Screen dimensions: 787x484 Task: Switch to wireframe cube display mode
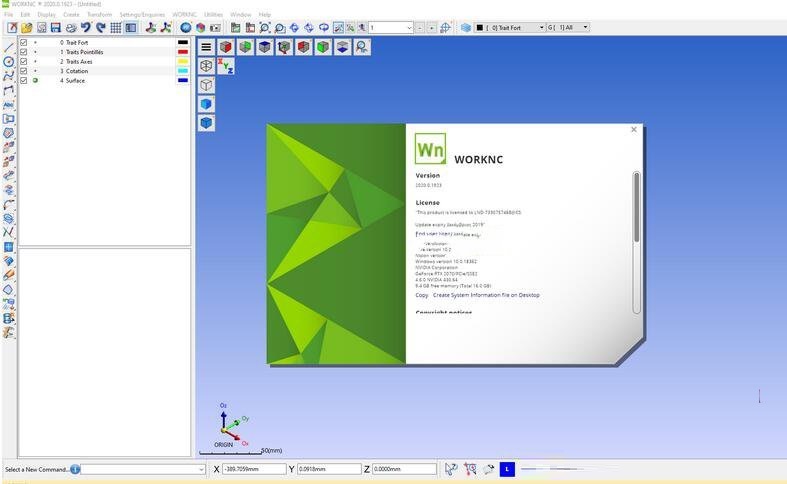tap(206, 66)
